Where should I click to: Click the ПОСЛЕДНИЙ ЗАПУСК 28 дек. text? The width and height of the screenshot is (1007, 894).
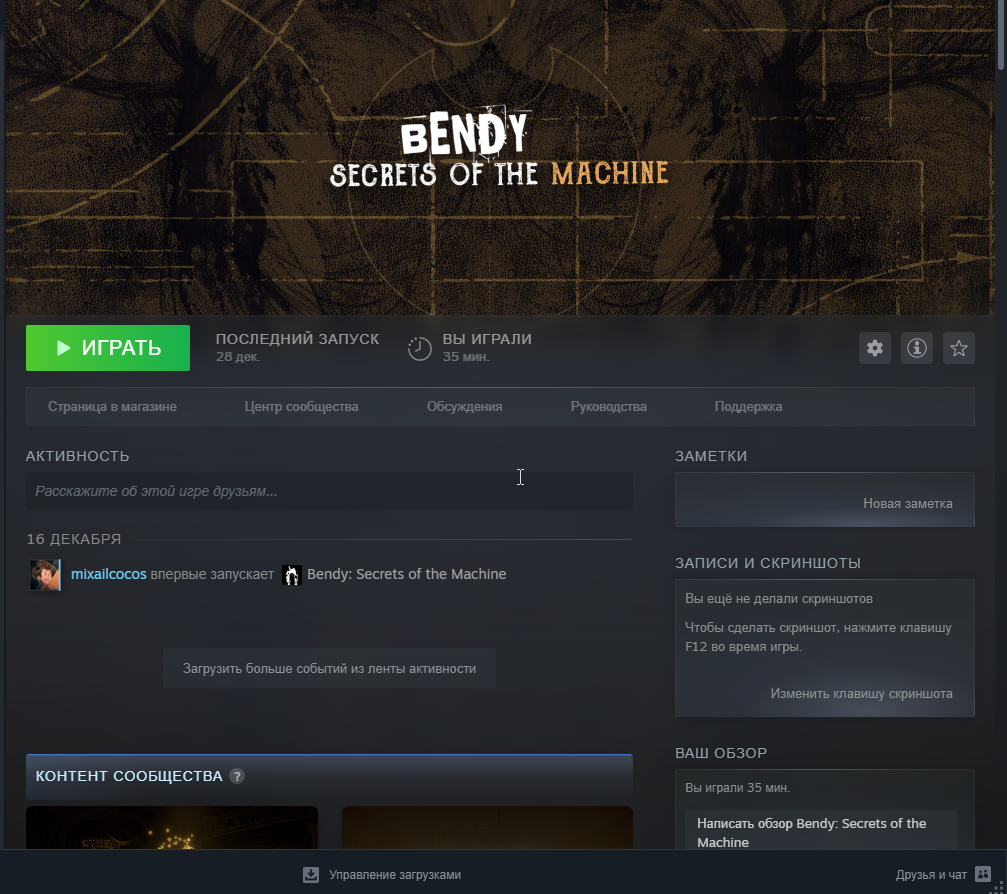coord(297,347)
